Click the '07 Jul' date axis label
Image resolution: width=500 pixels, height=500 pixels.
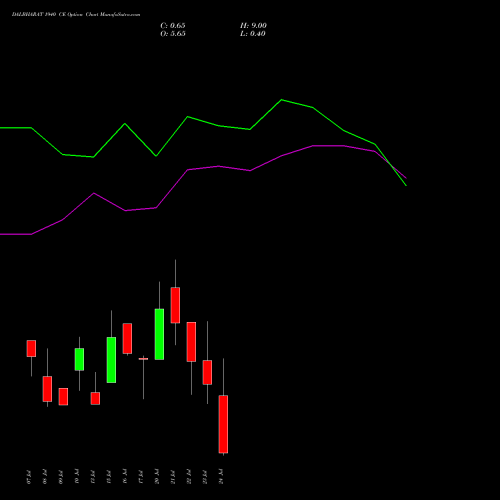point(29,477)
